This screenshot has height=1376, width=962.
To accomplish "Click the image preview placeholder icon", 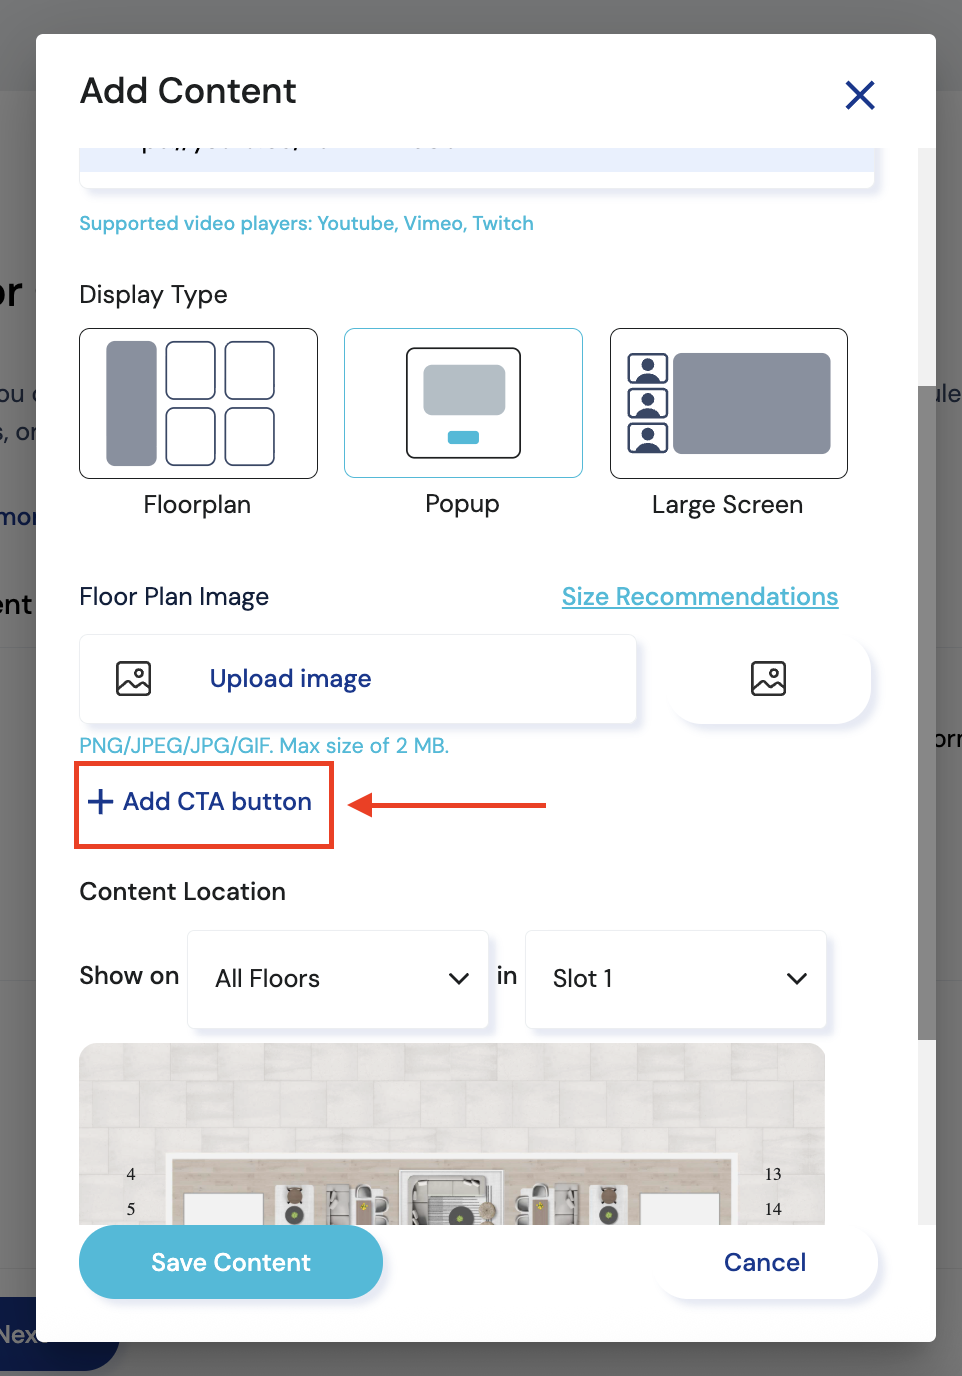I will [x=768, y=679].
